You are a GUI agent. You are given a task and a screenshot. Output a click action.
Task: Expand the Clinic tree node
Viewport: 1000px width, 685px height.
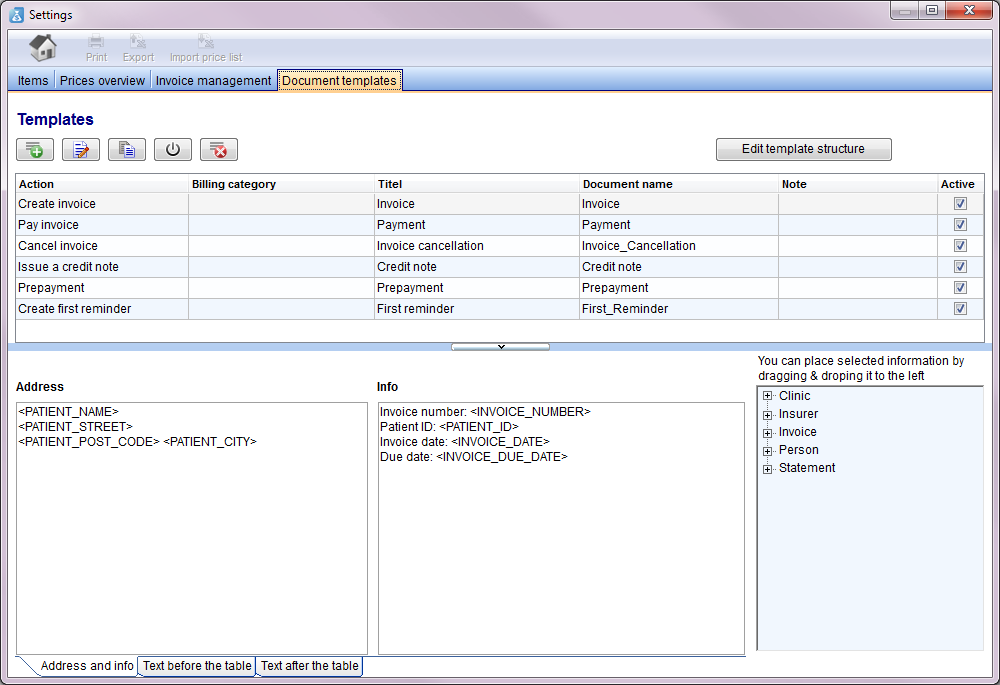[767, 396]
